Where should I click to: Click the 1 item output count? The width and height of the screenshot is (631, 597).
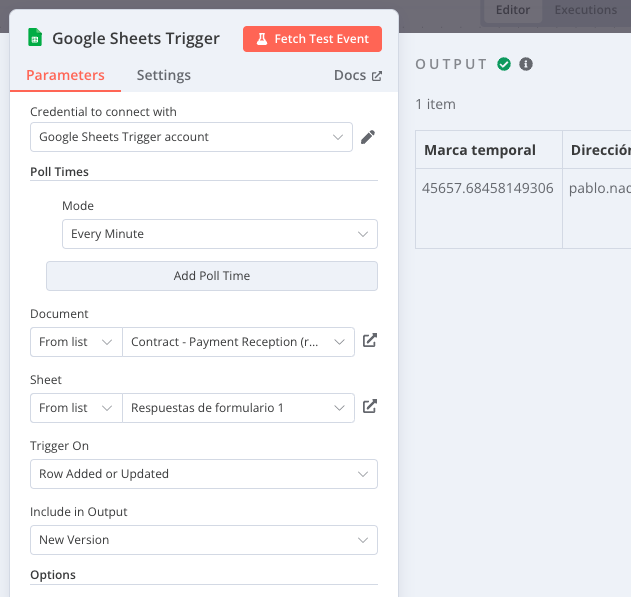[435, 104]
